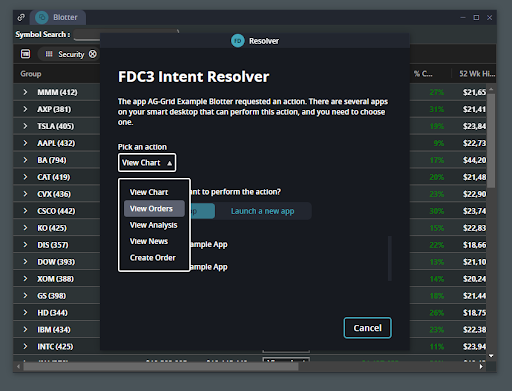Expand the XOM (388) group row

[25, 279]
